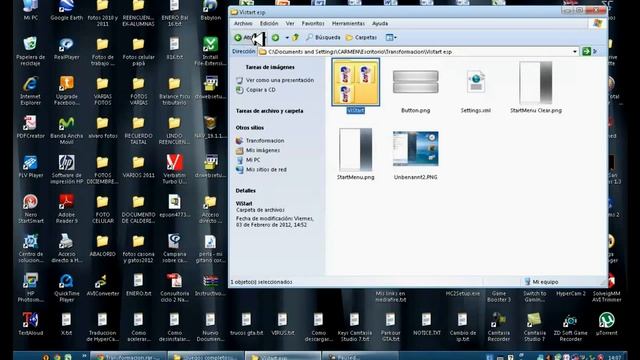Expand the address bar dropdown
This screenshot has width=640, height=360.
[x=575, y=52]
